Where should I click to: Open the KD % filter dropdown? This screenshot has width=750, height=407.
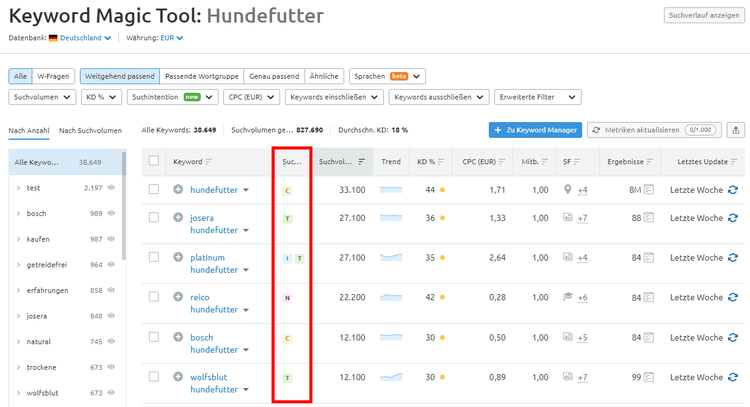[101, 97]
